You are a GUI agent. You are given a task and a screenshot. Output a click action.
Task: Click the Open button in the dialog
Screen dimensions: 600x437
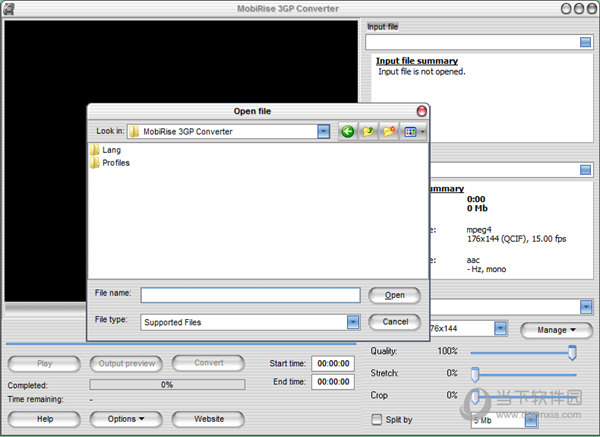click(x=395, y=295)
